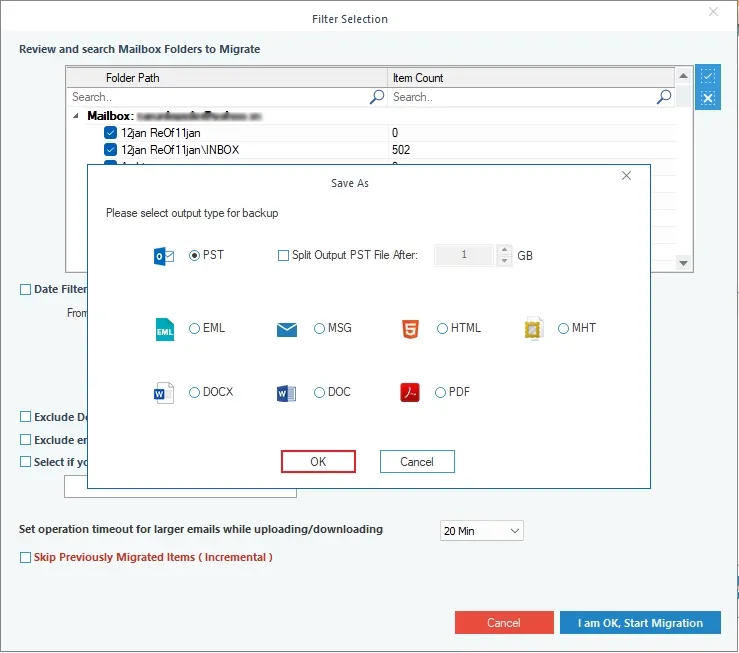Pick the DOCX output radio button
This screenshot has height=653, width=739.
(x=194, y=392)
